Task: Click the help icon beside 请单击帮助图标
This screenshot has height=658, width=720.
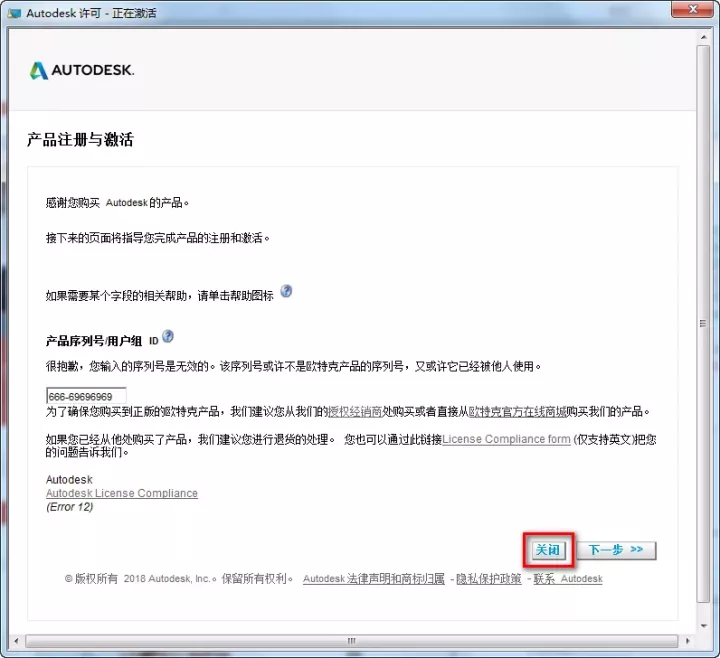Action: point(286,292)
